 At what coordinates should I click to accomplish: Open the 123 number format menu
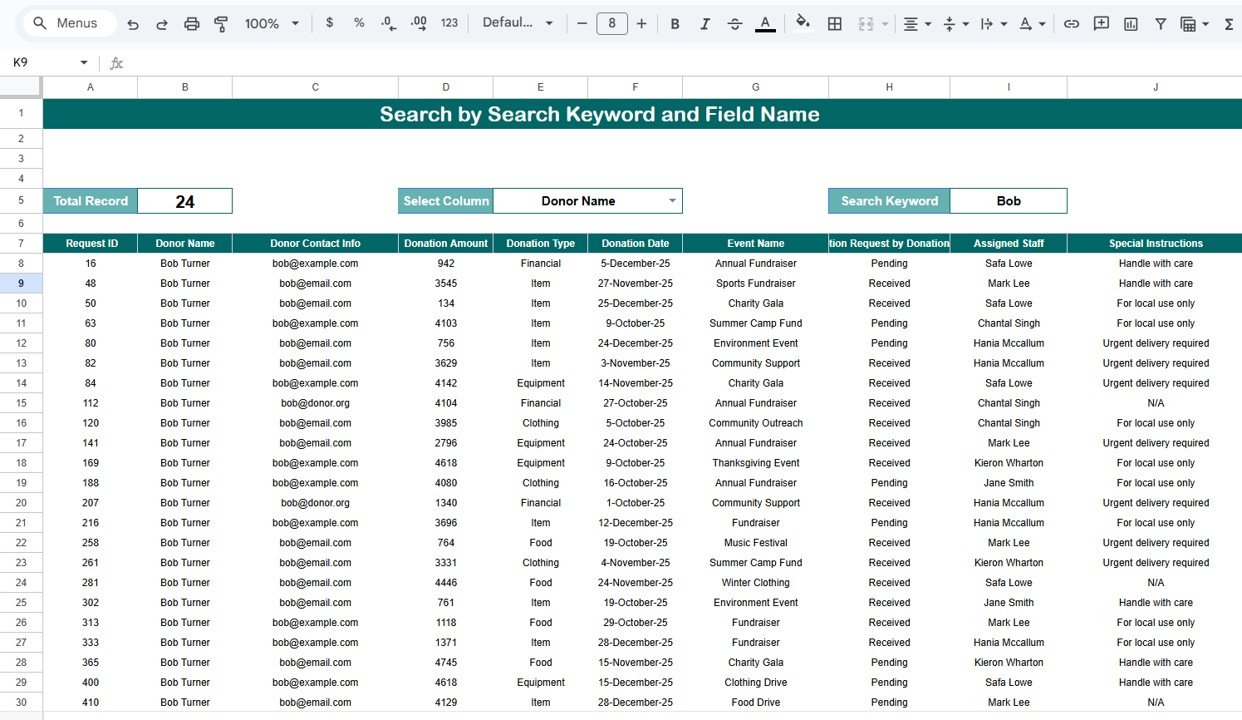pyautogui.click(x=449, y=23)
